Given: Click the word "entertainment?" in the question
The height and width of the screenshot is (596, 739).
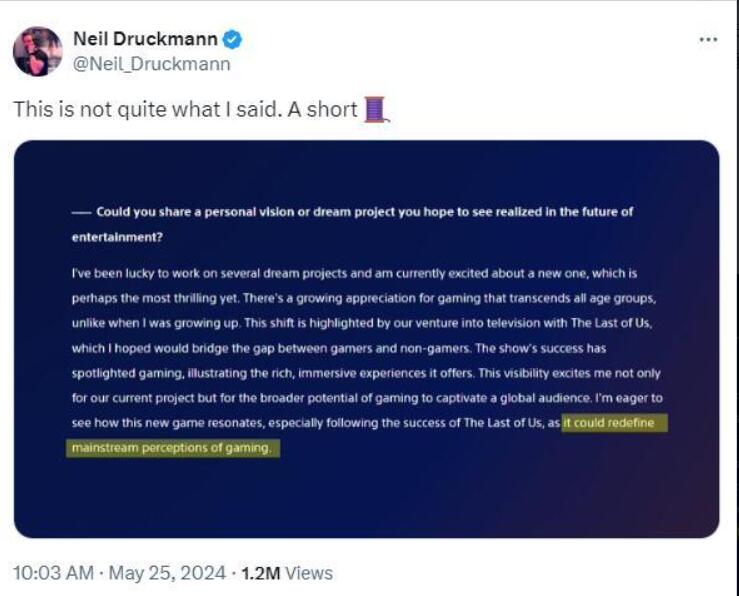Looking at the screenshot, I should click(117, 238).
